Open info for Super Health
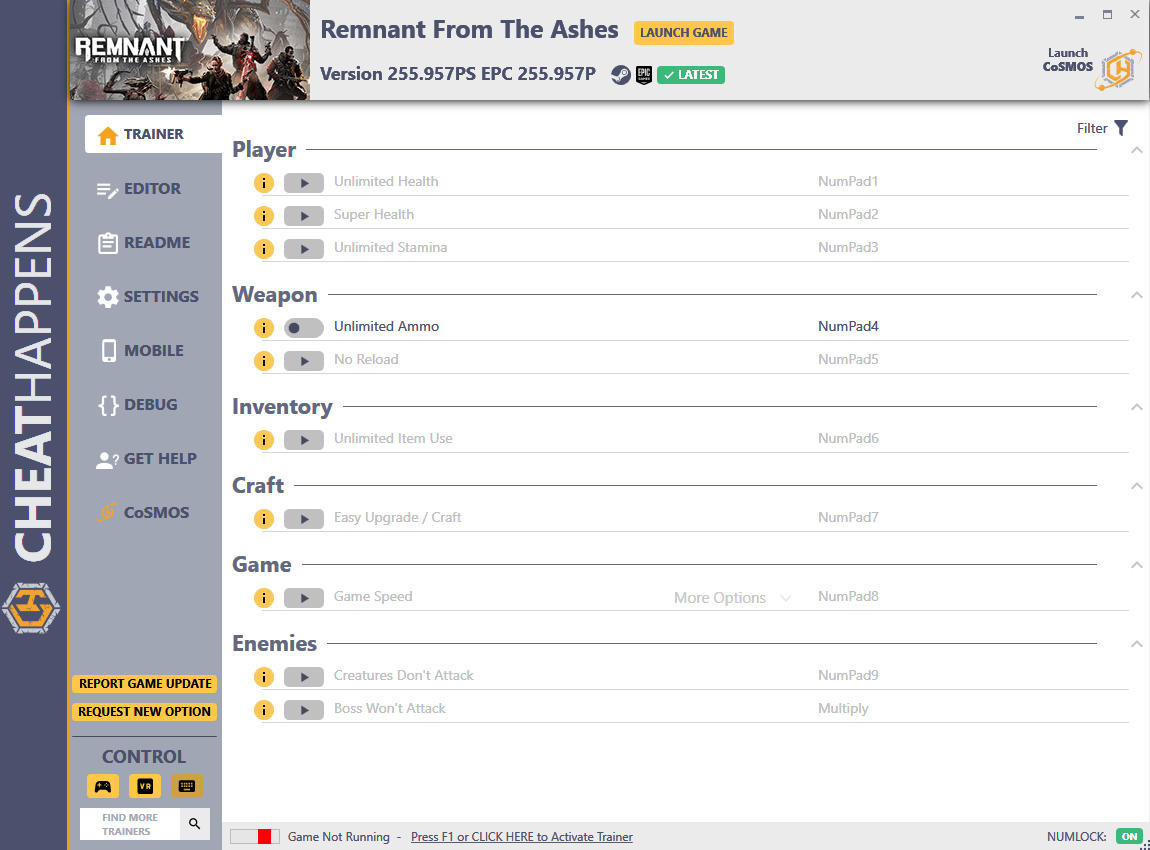Screen dimensions: 1150x850 (x=264, y=216)
